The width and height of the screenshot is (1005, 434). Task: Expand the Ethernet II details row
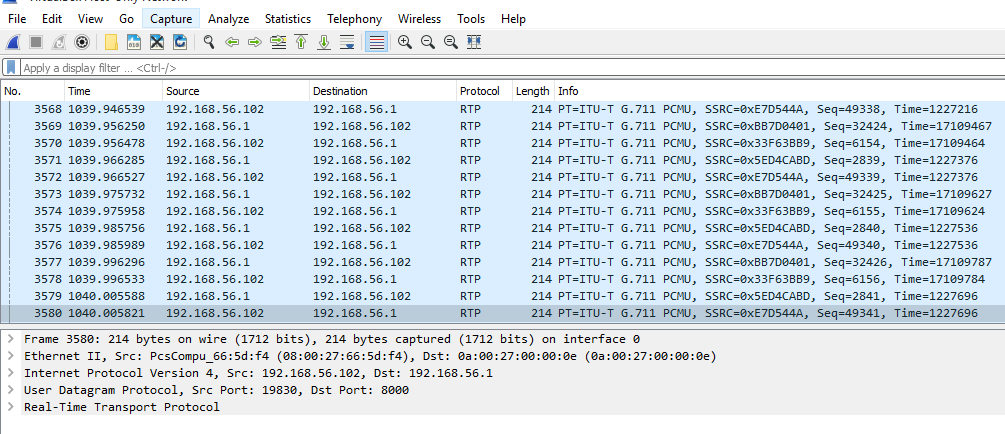pos(11,356)
